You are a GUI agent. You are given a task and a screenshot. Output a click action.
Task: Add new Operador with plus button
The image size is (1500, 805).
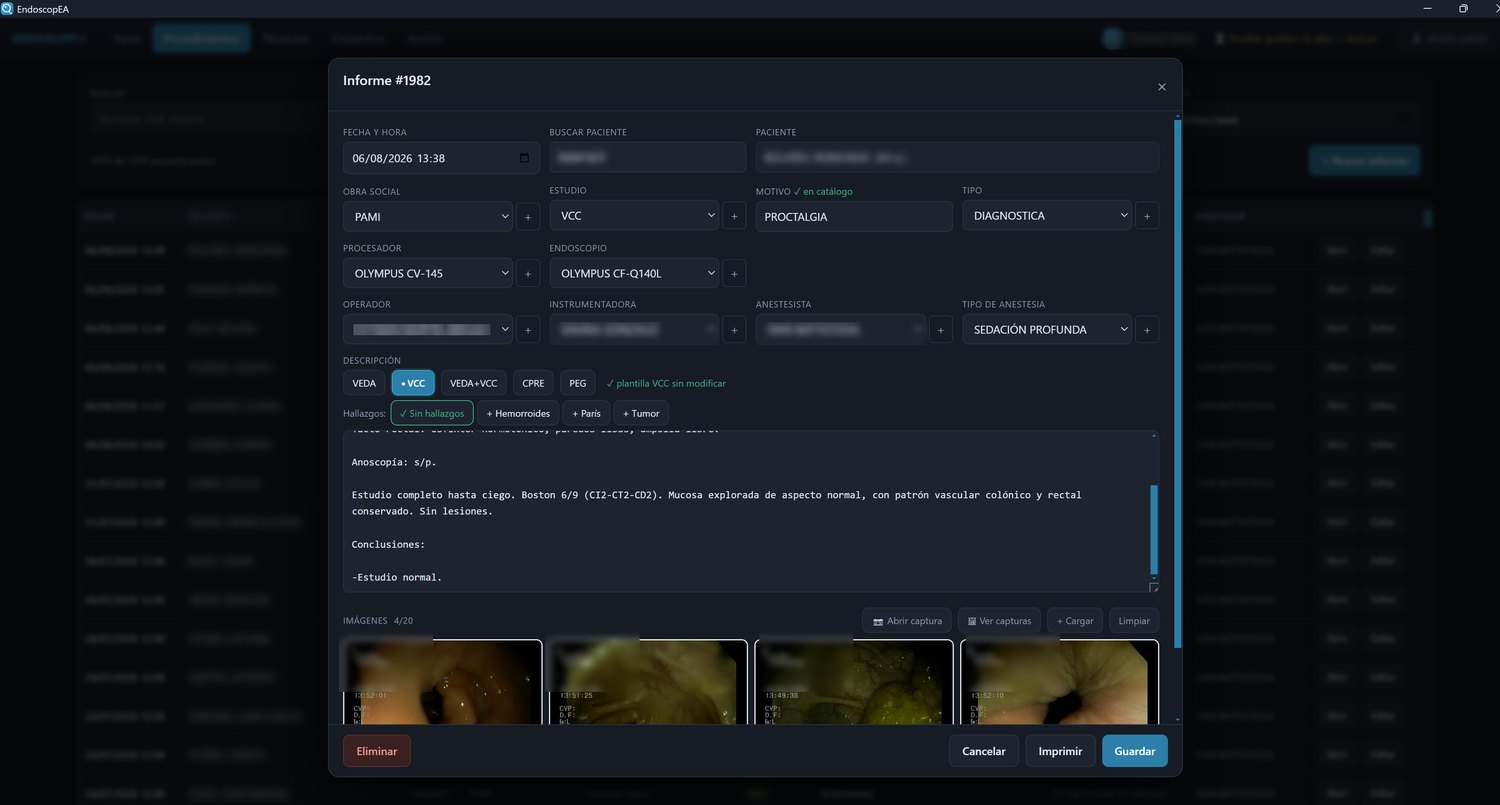pos(528,329)
